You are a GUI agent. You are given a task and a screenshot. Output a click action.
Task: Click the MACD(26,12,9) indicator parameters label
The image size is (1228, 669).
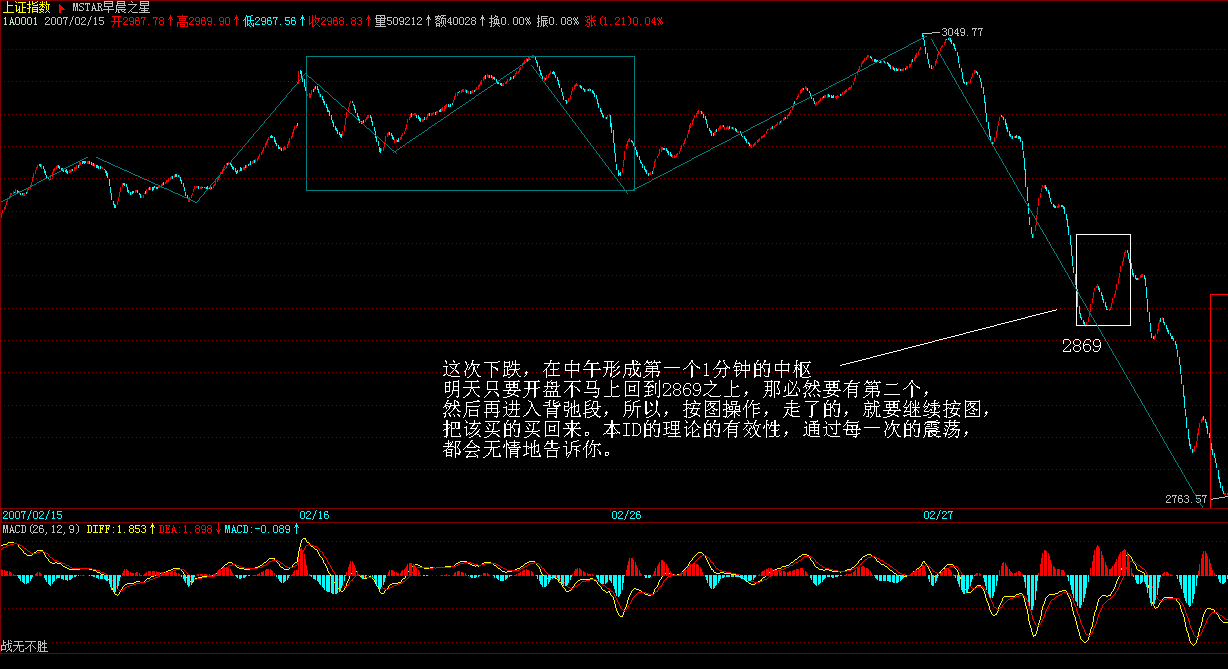(41, 528)
